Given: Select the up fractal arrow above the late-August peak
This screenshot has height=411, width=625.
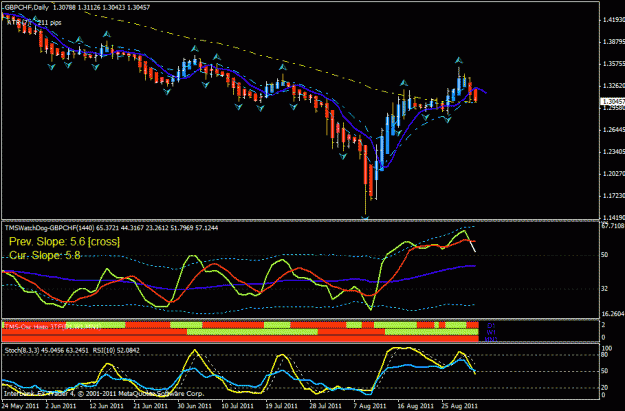Looking at the screenshot, I should [459, 61].
